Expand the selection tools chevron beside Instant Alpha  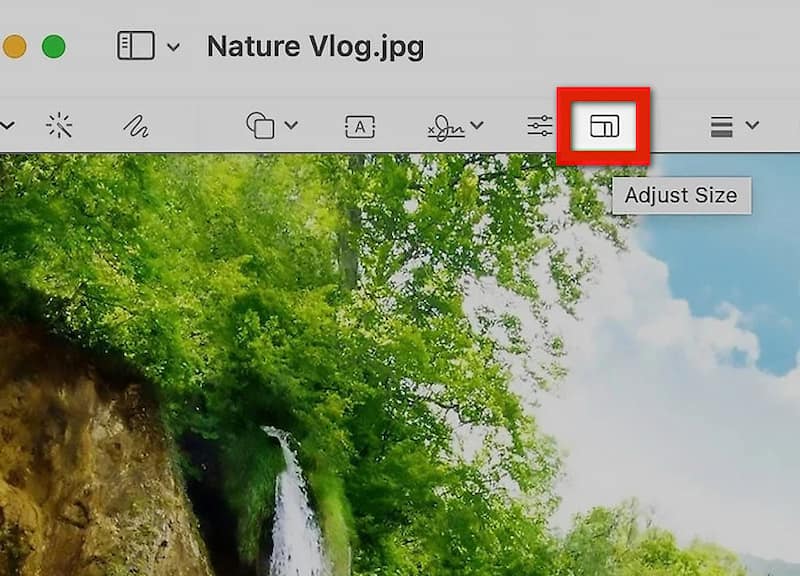7,125
